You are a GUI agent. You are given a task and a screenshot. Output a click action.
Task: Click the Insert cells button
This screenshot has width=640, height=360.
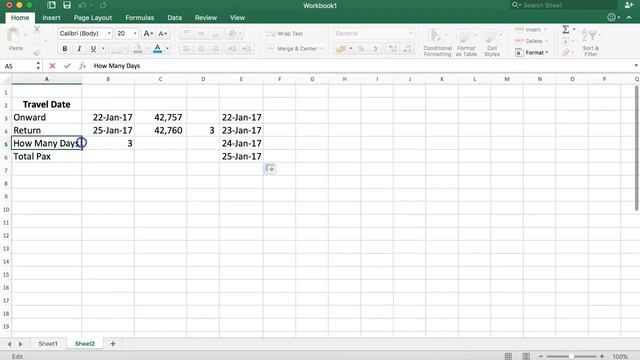[x=531, y=29]
